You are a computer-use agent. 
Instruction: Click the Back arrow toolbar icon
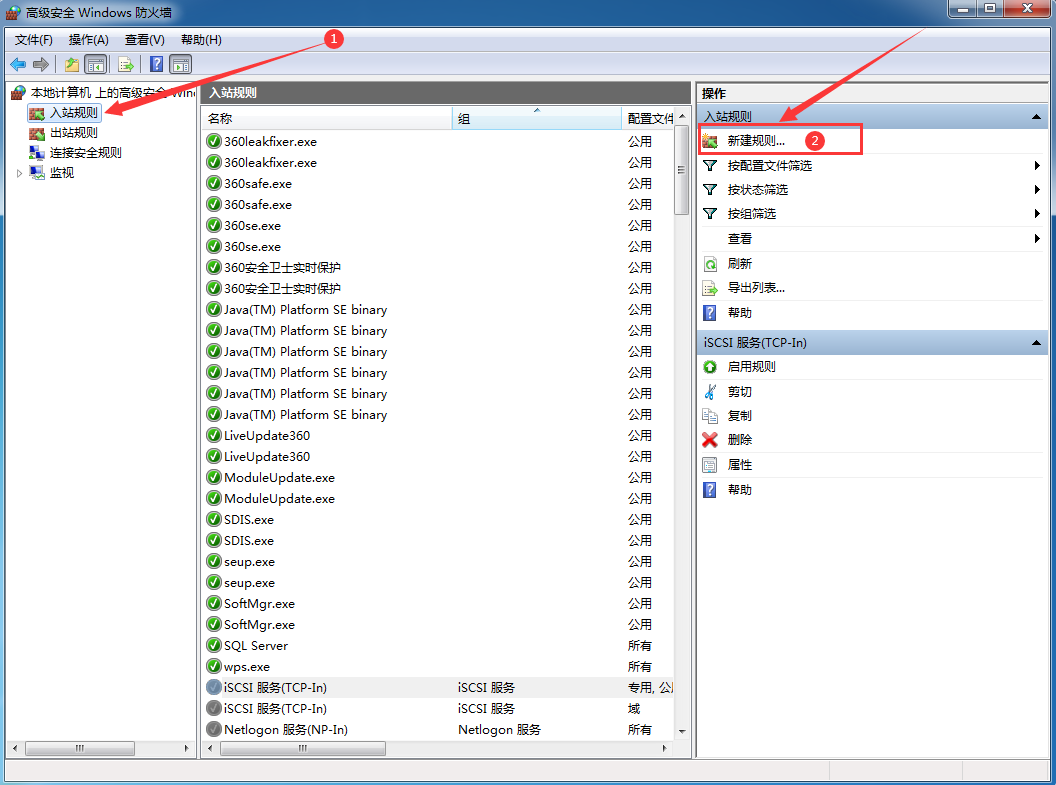tap(18, 65)
